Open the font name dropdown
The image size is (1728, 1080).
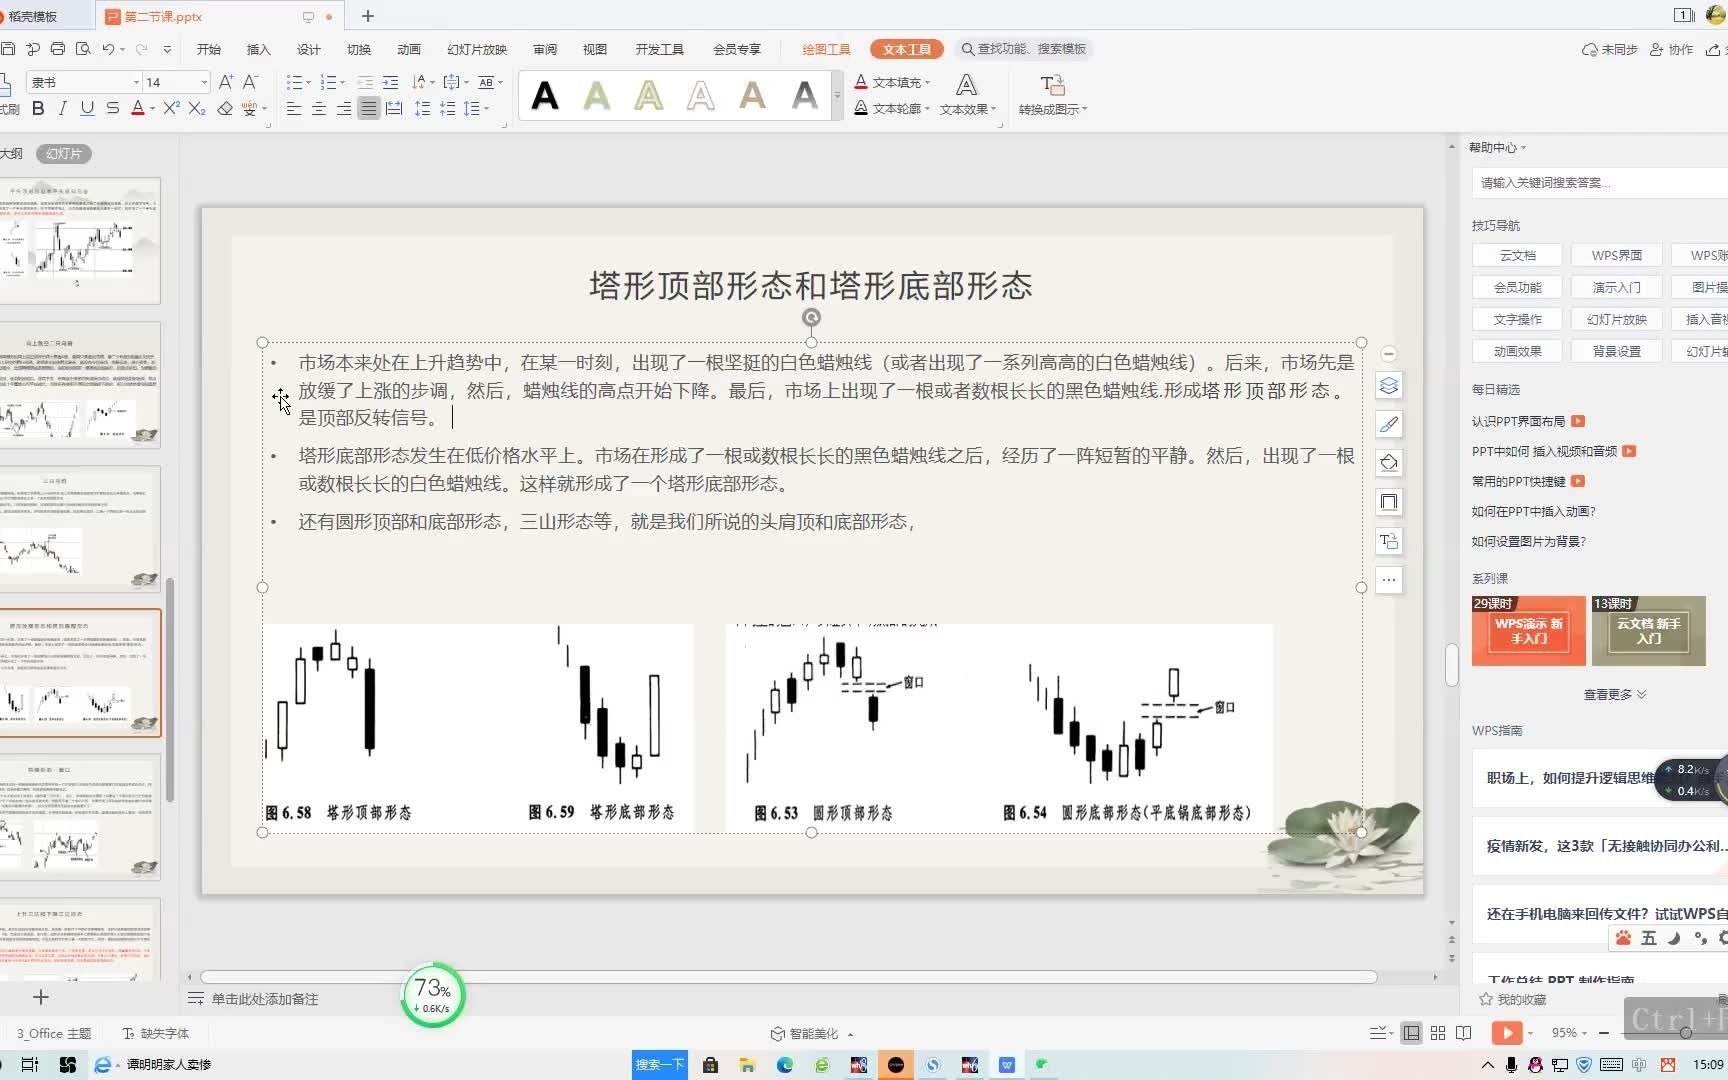coord(136,82)
